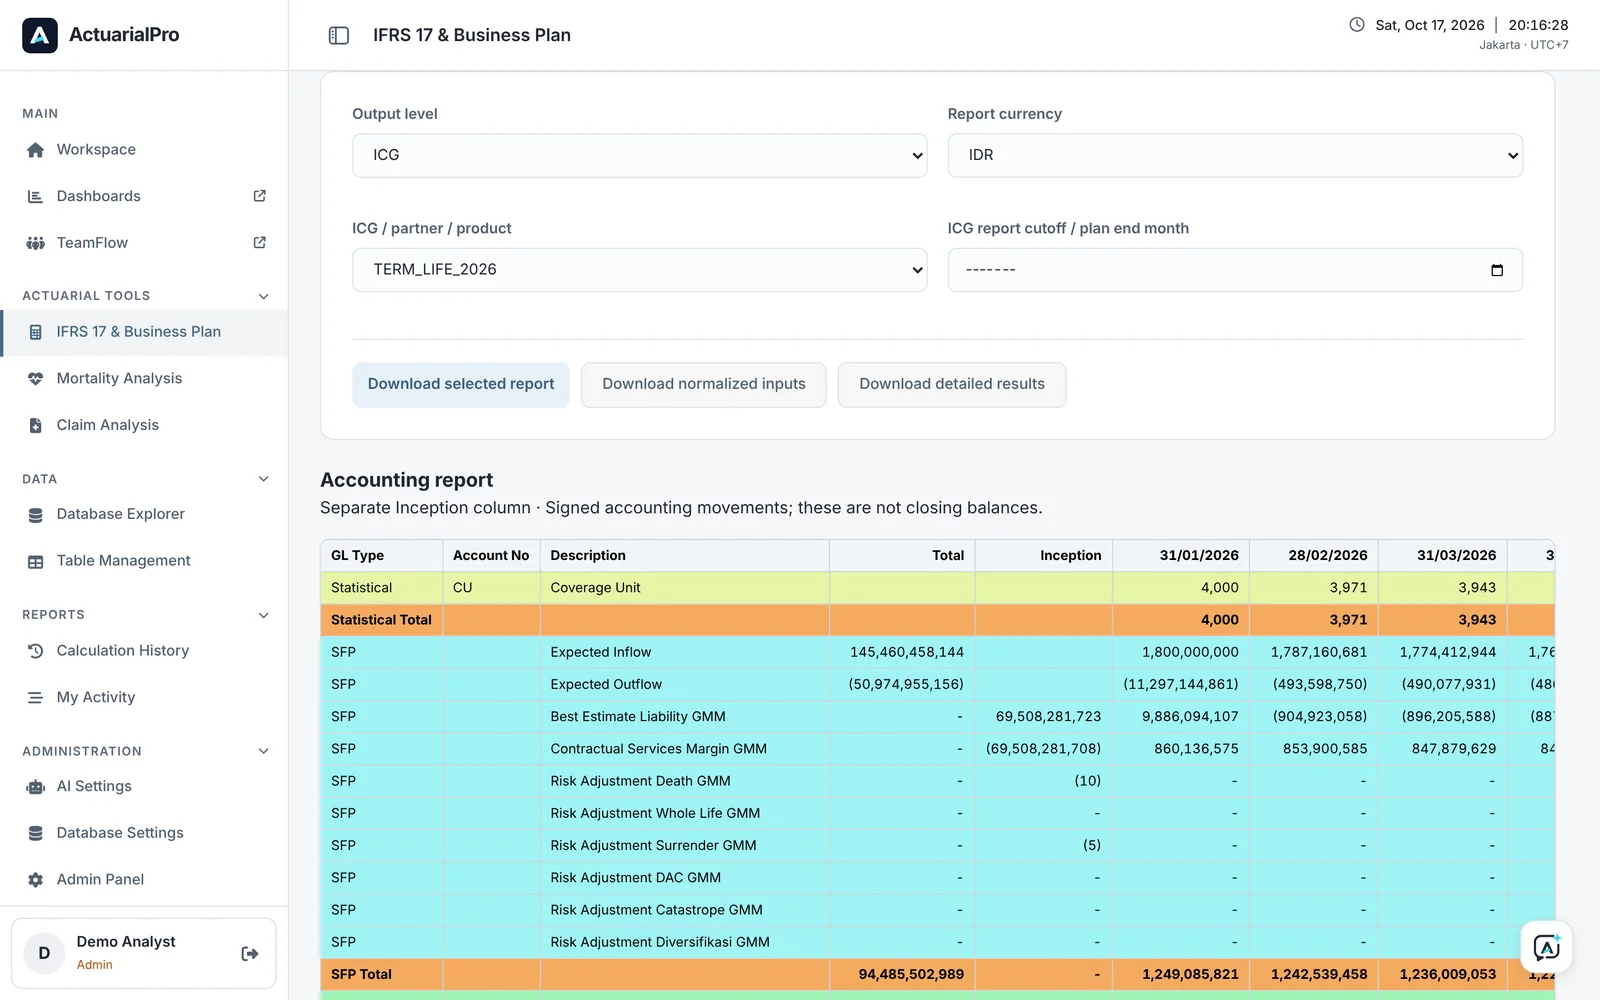This screenshot has width=1600, height=1000.
Task: Navigate to Database Explorer
Action: (145, 515)
